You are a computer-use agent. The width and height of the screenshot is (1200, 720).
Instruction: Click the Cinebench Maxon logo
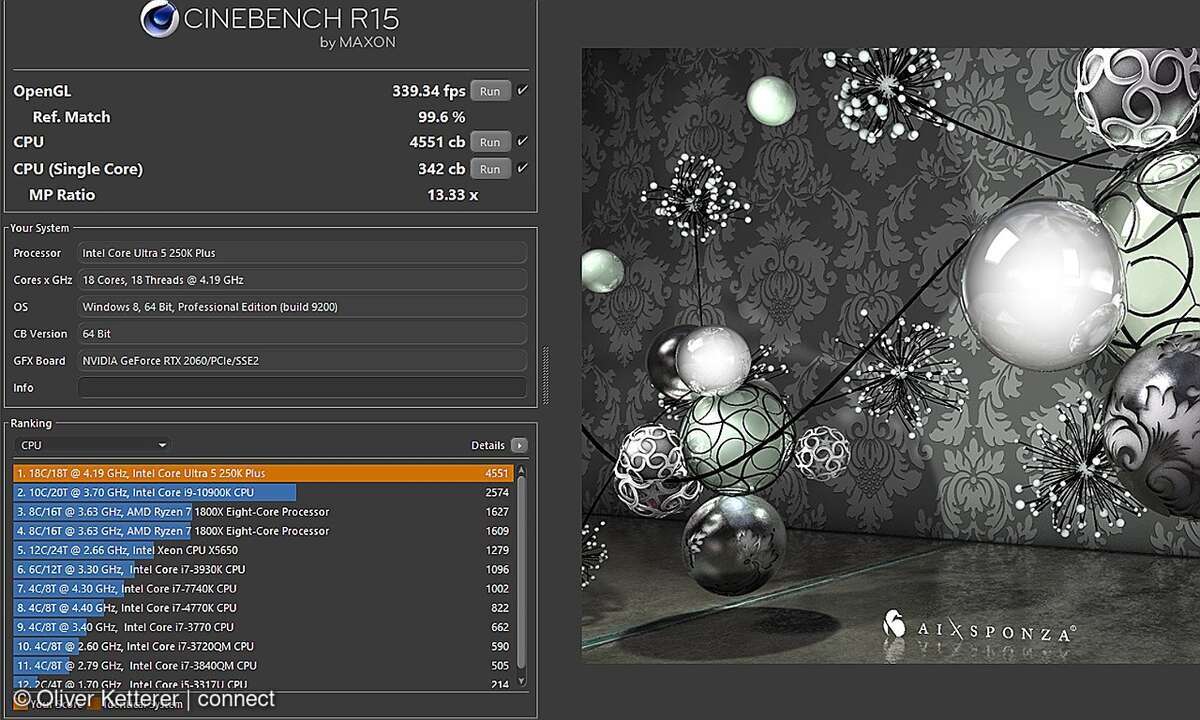160,20
